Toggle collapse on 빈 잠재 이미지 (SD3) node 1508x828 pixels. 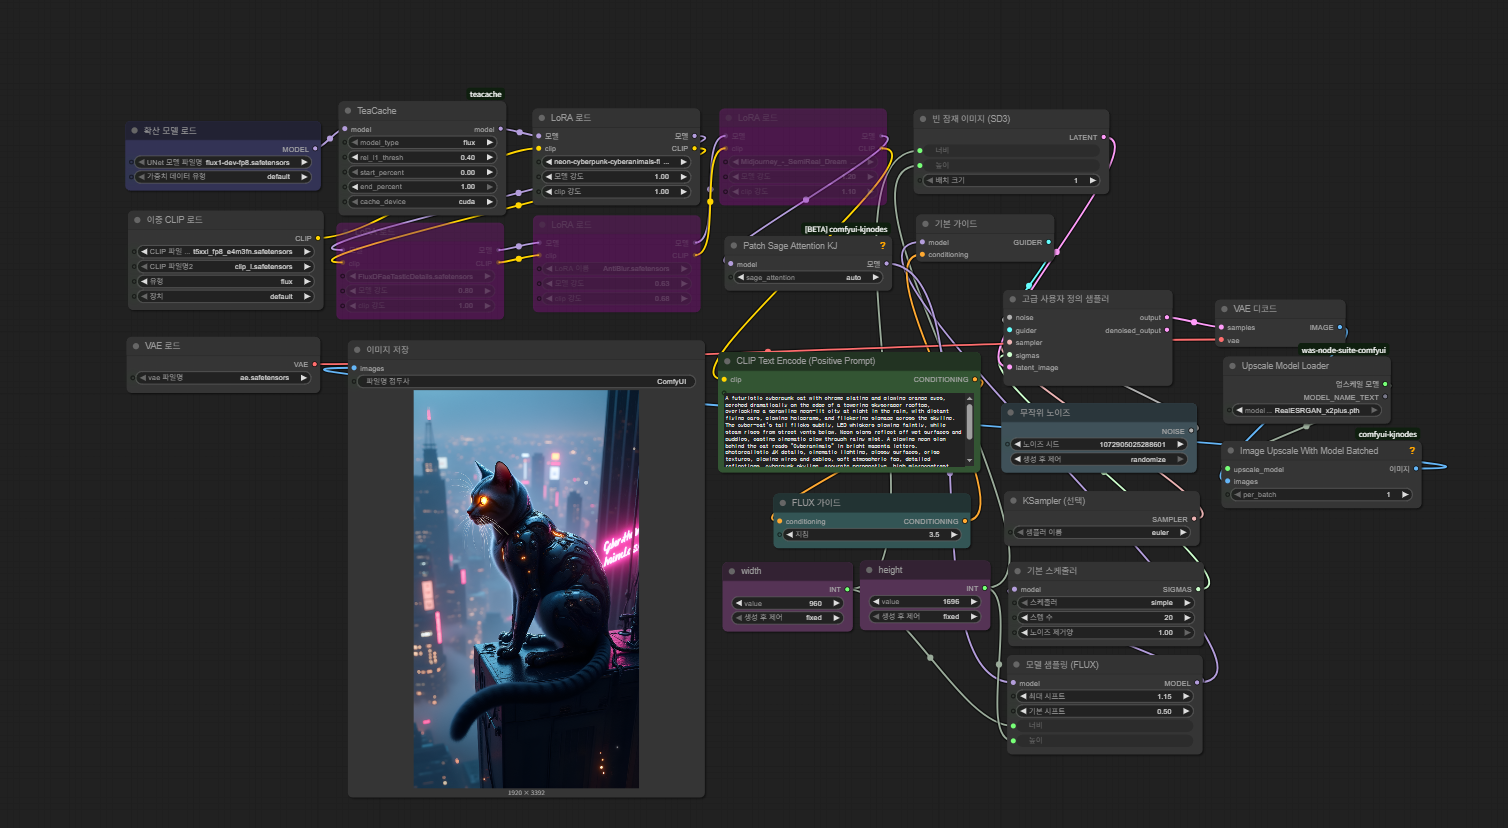(923, 118)
